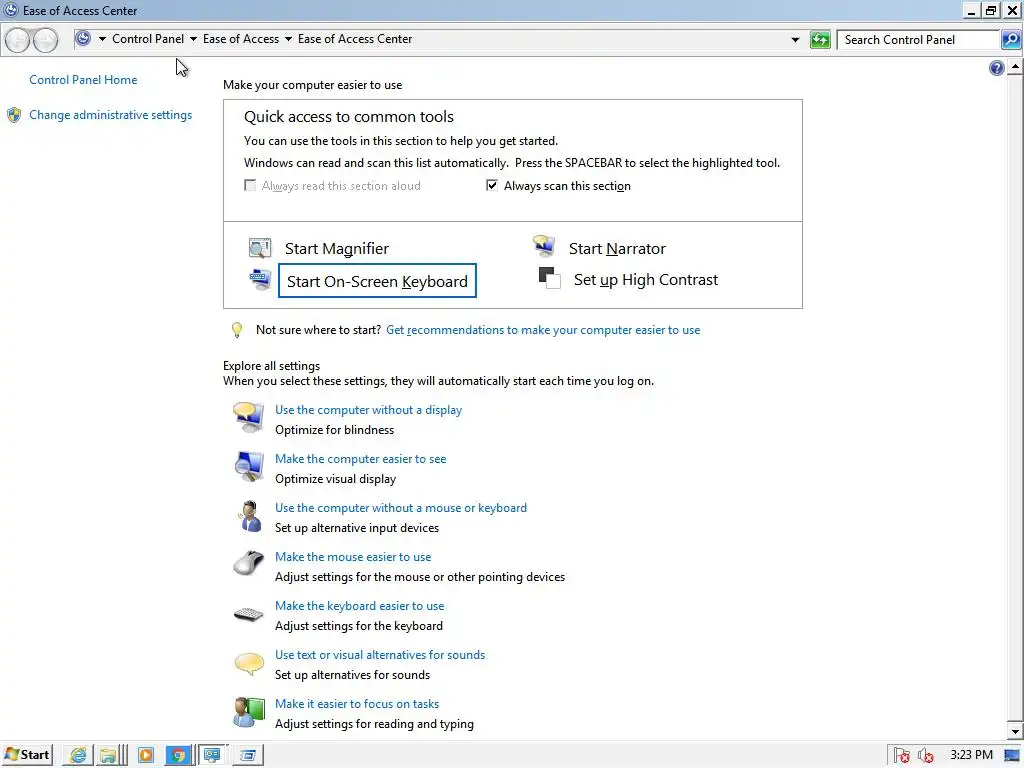The height and width of the screenshot is (768, 1024).
Task: Click the search magnifier button
Action: tap(1010, 40)
